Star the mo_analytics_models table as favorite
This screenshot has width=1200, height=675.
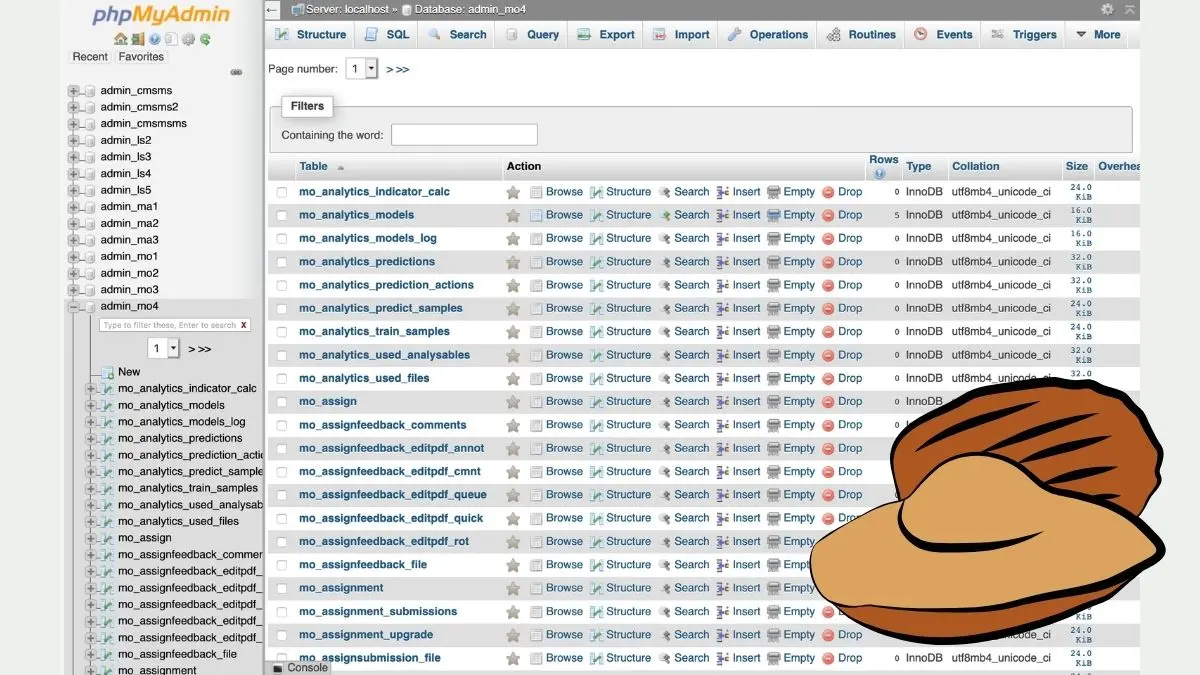(513, 215)
